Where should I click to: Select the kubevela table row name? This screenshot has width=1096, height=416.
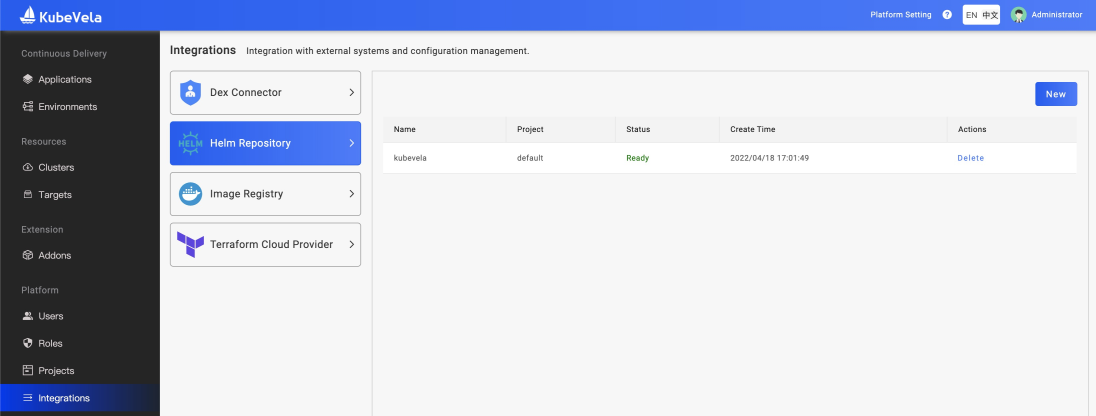coord(411,158)
